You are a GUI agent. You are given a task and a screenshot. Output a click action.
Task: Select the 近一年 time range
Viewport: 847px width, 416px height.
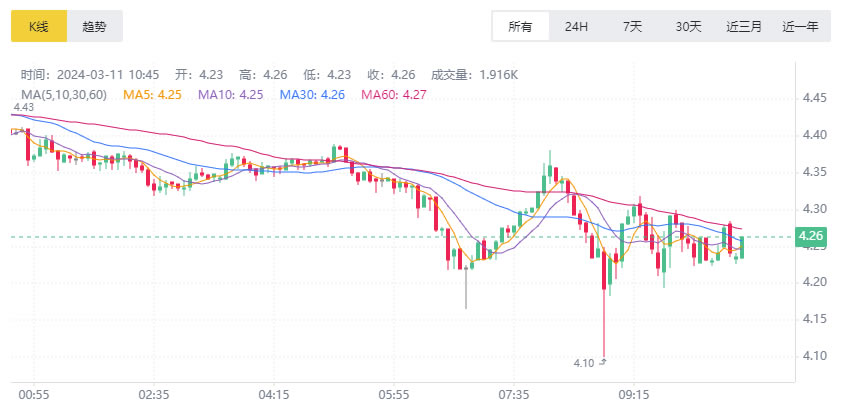point(801,26)
